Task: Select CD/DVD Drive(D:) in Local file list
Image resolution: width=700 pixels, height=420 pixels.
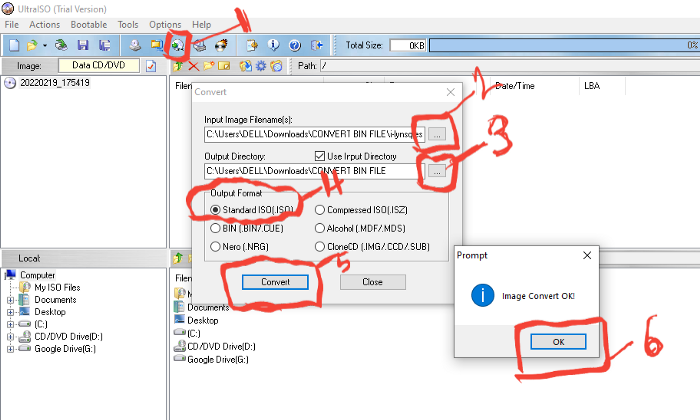Action: click(x=221, y=346)
